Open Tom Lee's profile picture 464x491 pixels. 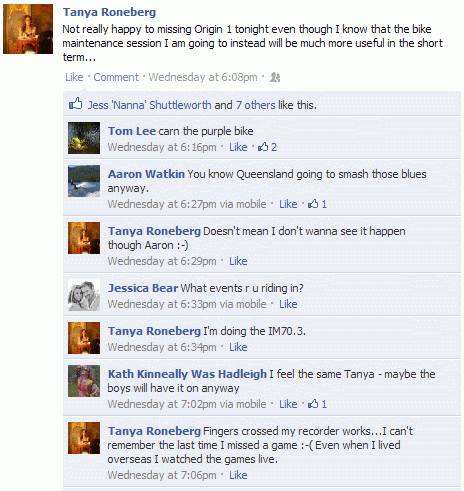click(x=84, y=138)
